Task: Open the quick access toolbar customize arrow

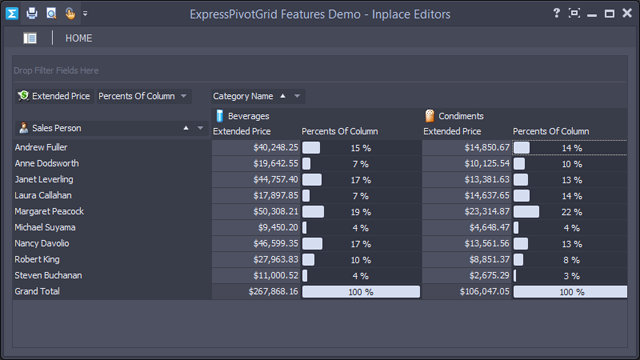Action: 85,13
